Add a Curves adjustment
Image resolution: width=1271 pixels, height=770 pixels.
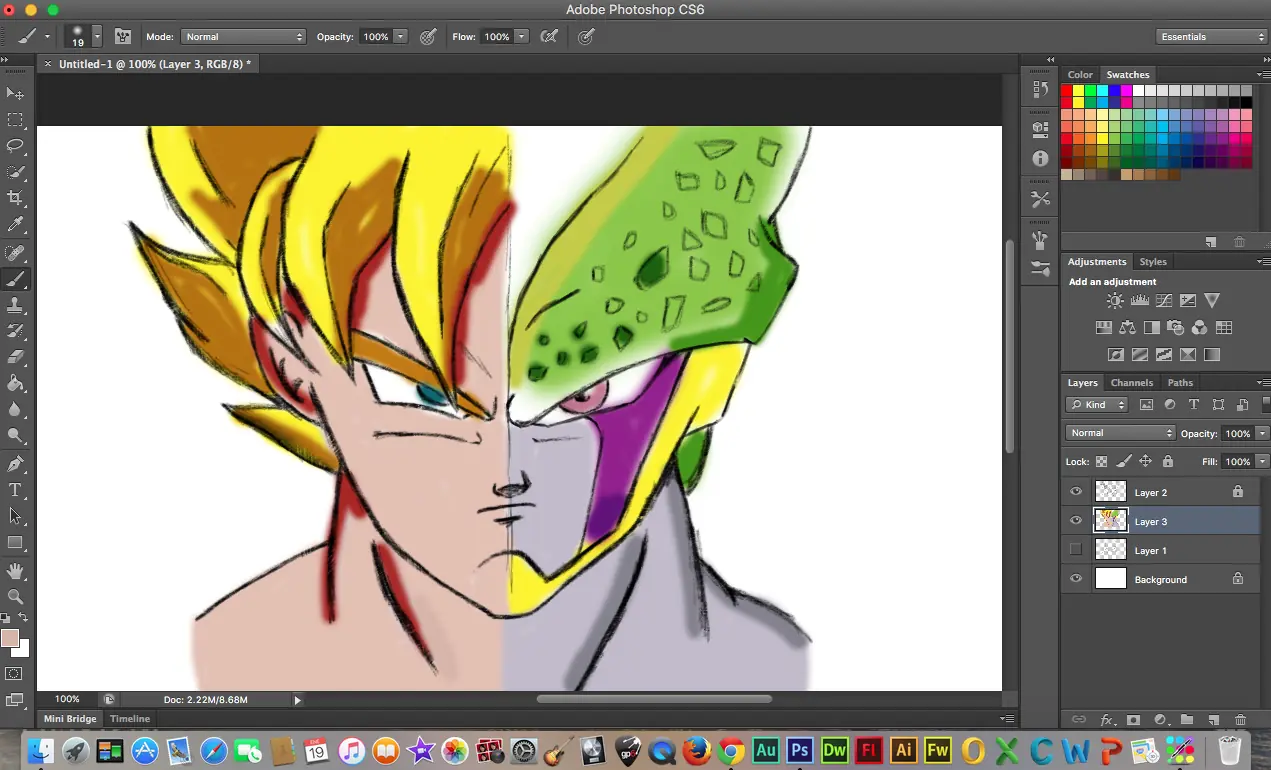click(1163, 300)
